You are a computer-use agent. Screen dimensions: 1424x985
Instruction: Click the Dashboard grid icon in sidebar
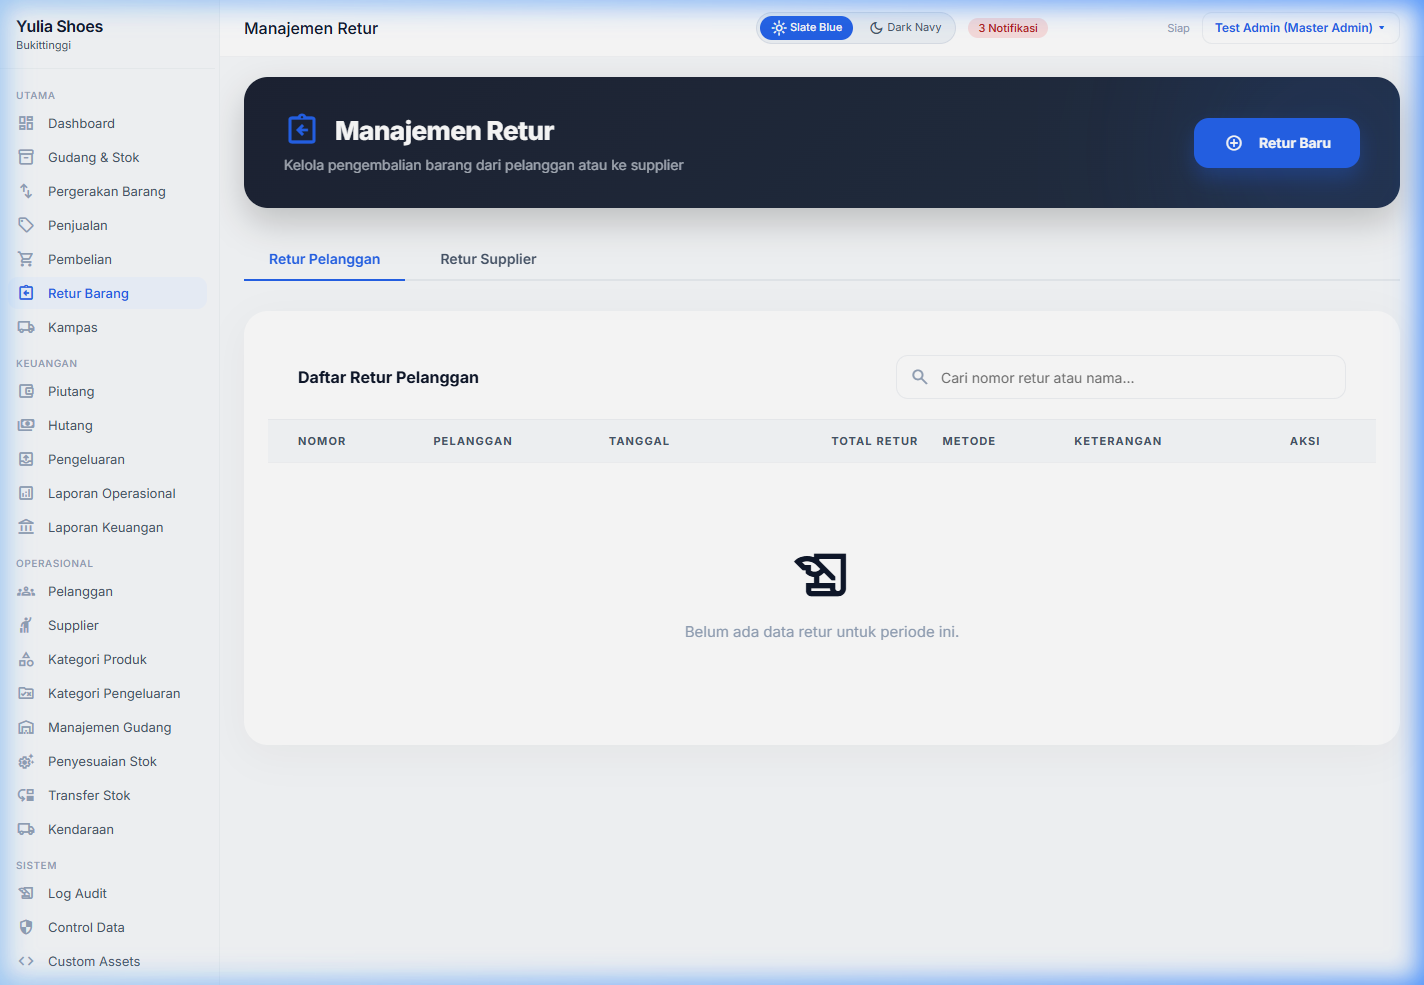(x=26, y=123)
